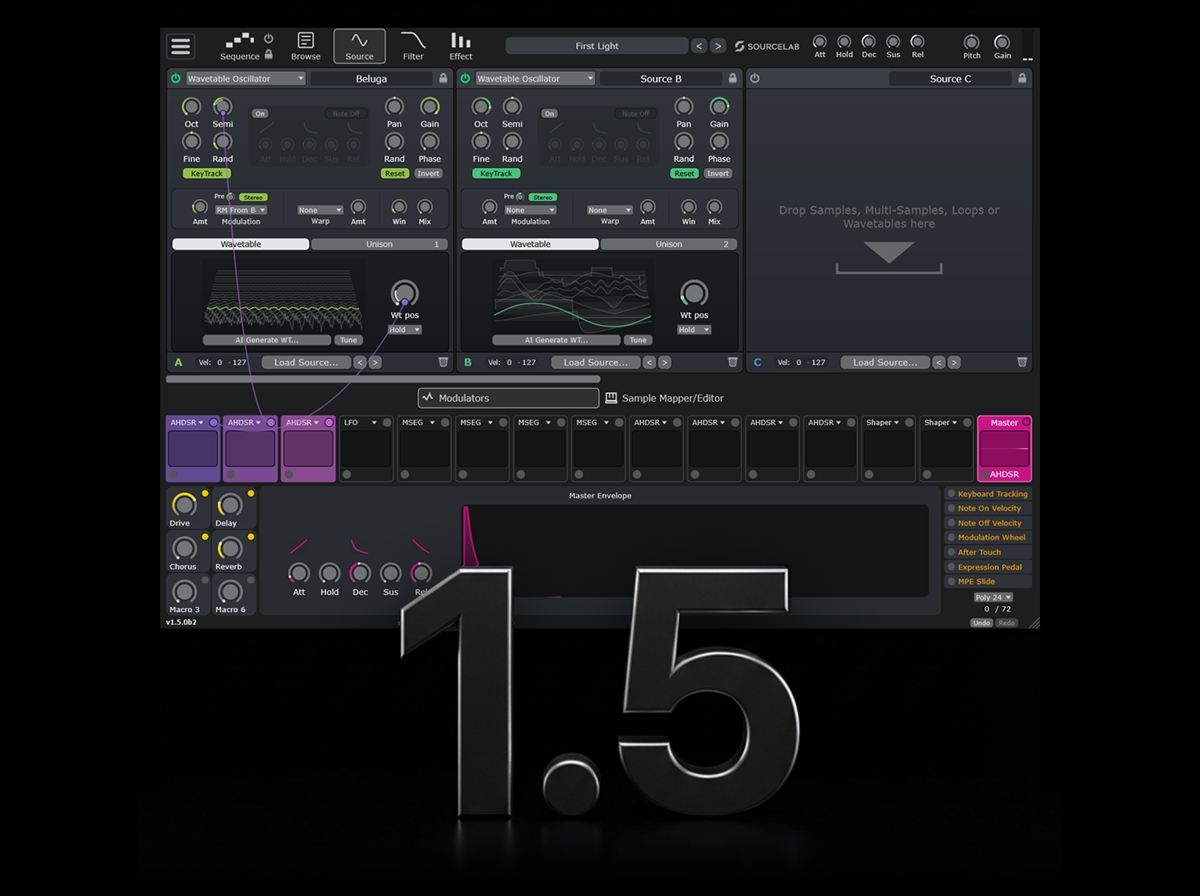Viewport: 1200px width, 896px height.
Task: Click the First Light preset name field
Action: point(597,45)
